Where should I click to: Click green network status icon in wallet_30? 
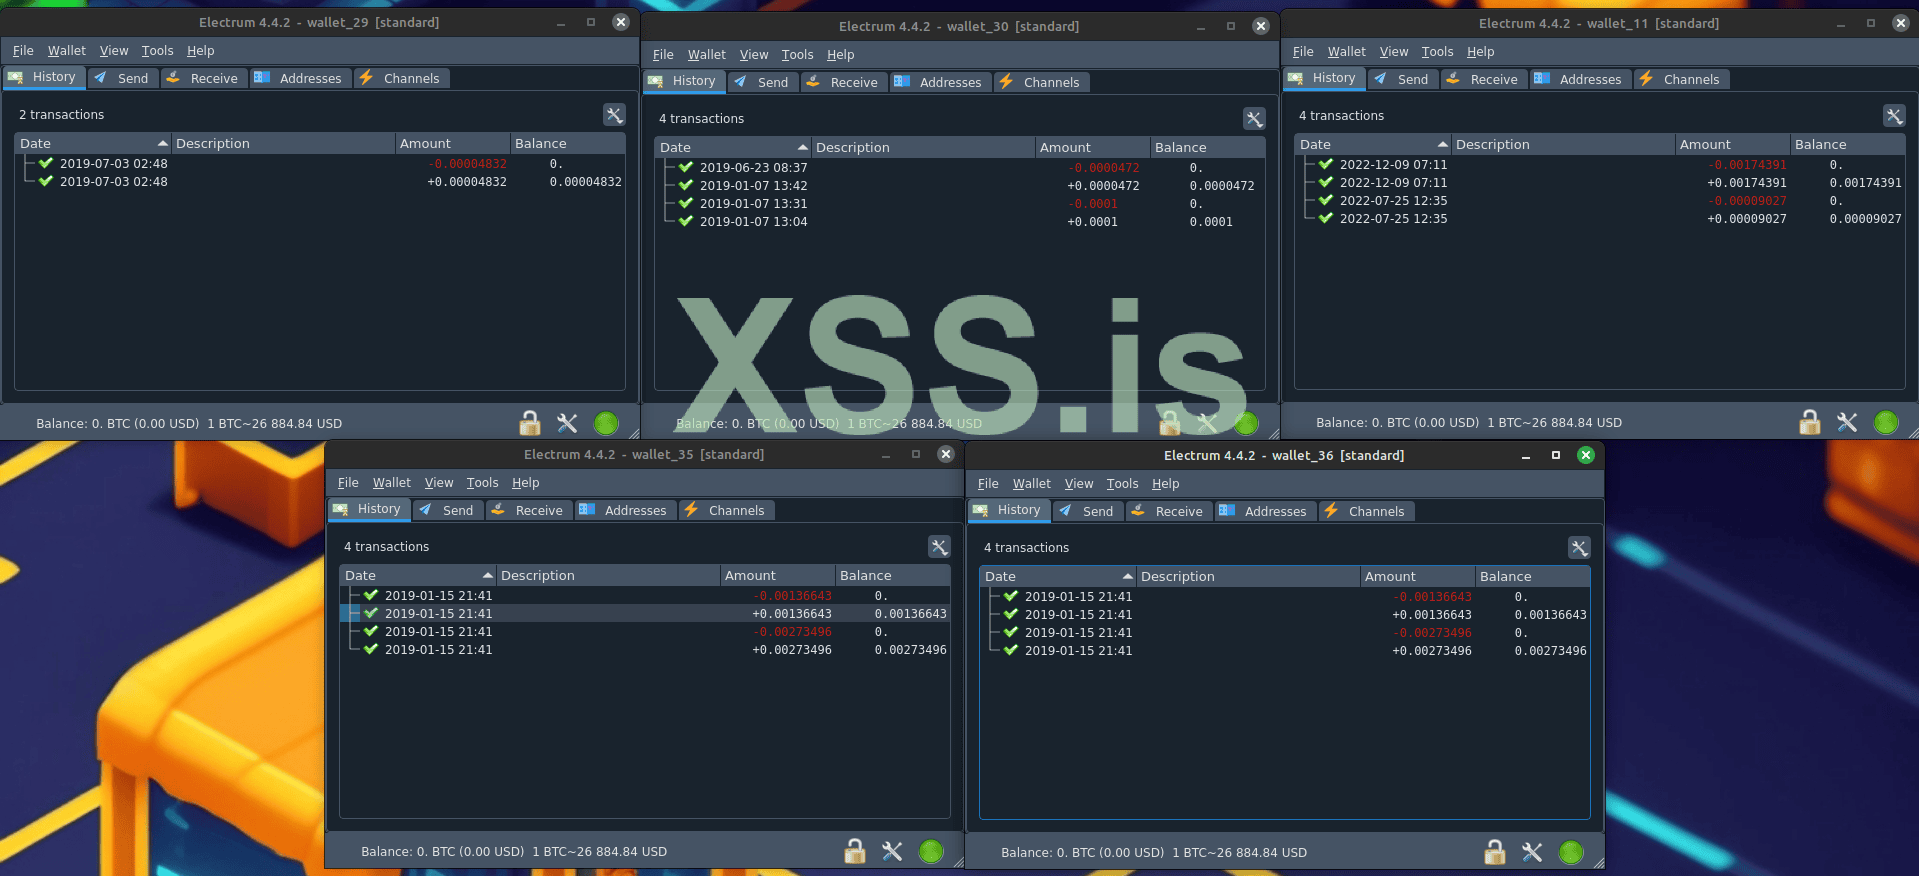point(1246,423)
